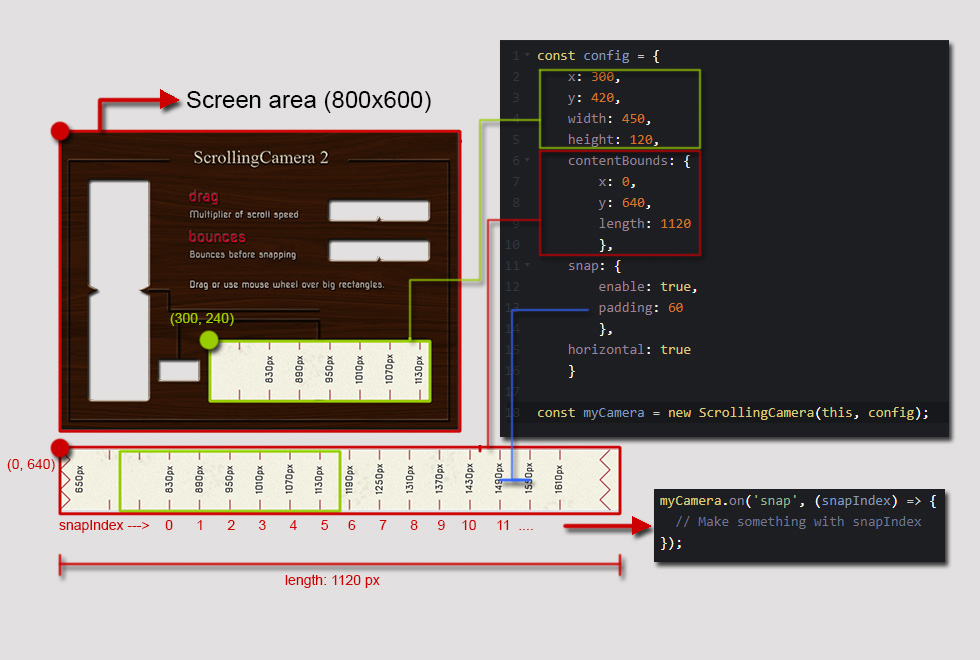Click the red dot at Screen area's corner
This screenshot has height=660, width=980.
click(60, 131)
